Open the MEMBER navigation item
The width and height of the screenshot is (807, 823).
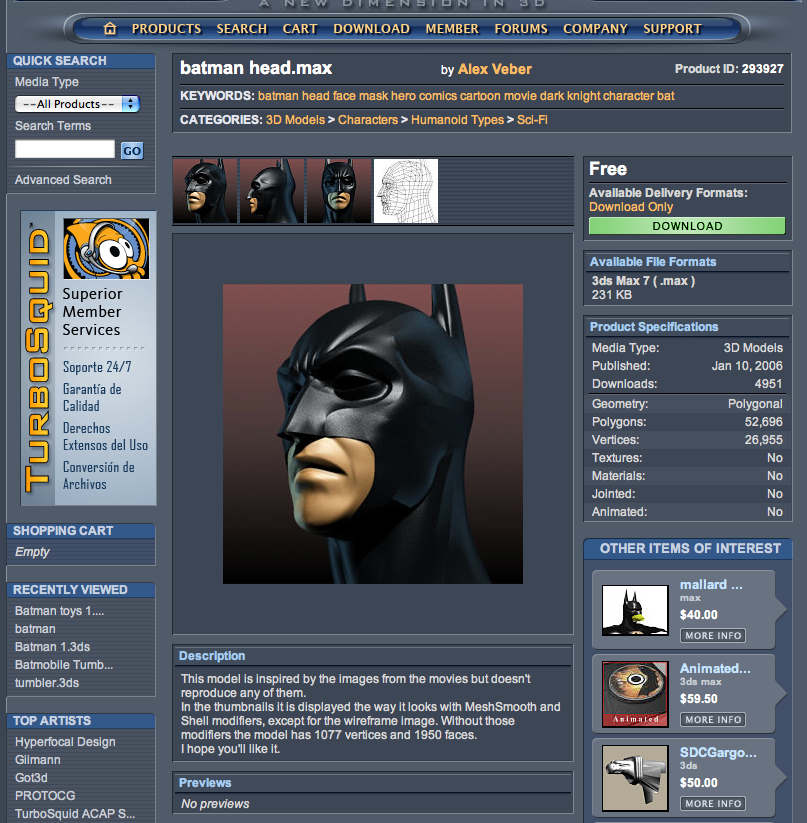pos(452,29)
